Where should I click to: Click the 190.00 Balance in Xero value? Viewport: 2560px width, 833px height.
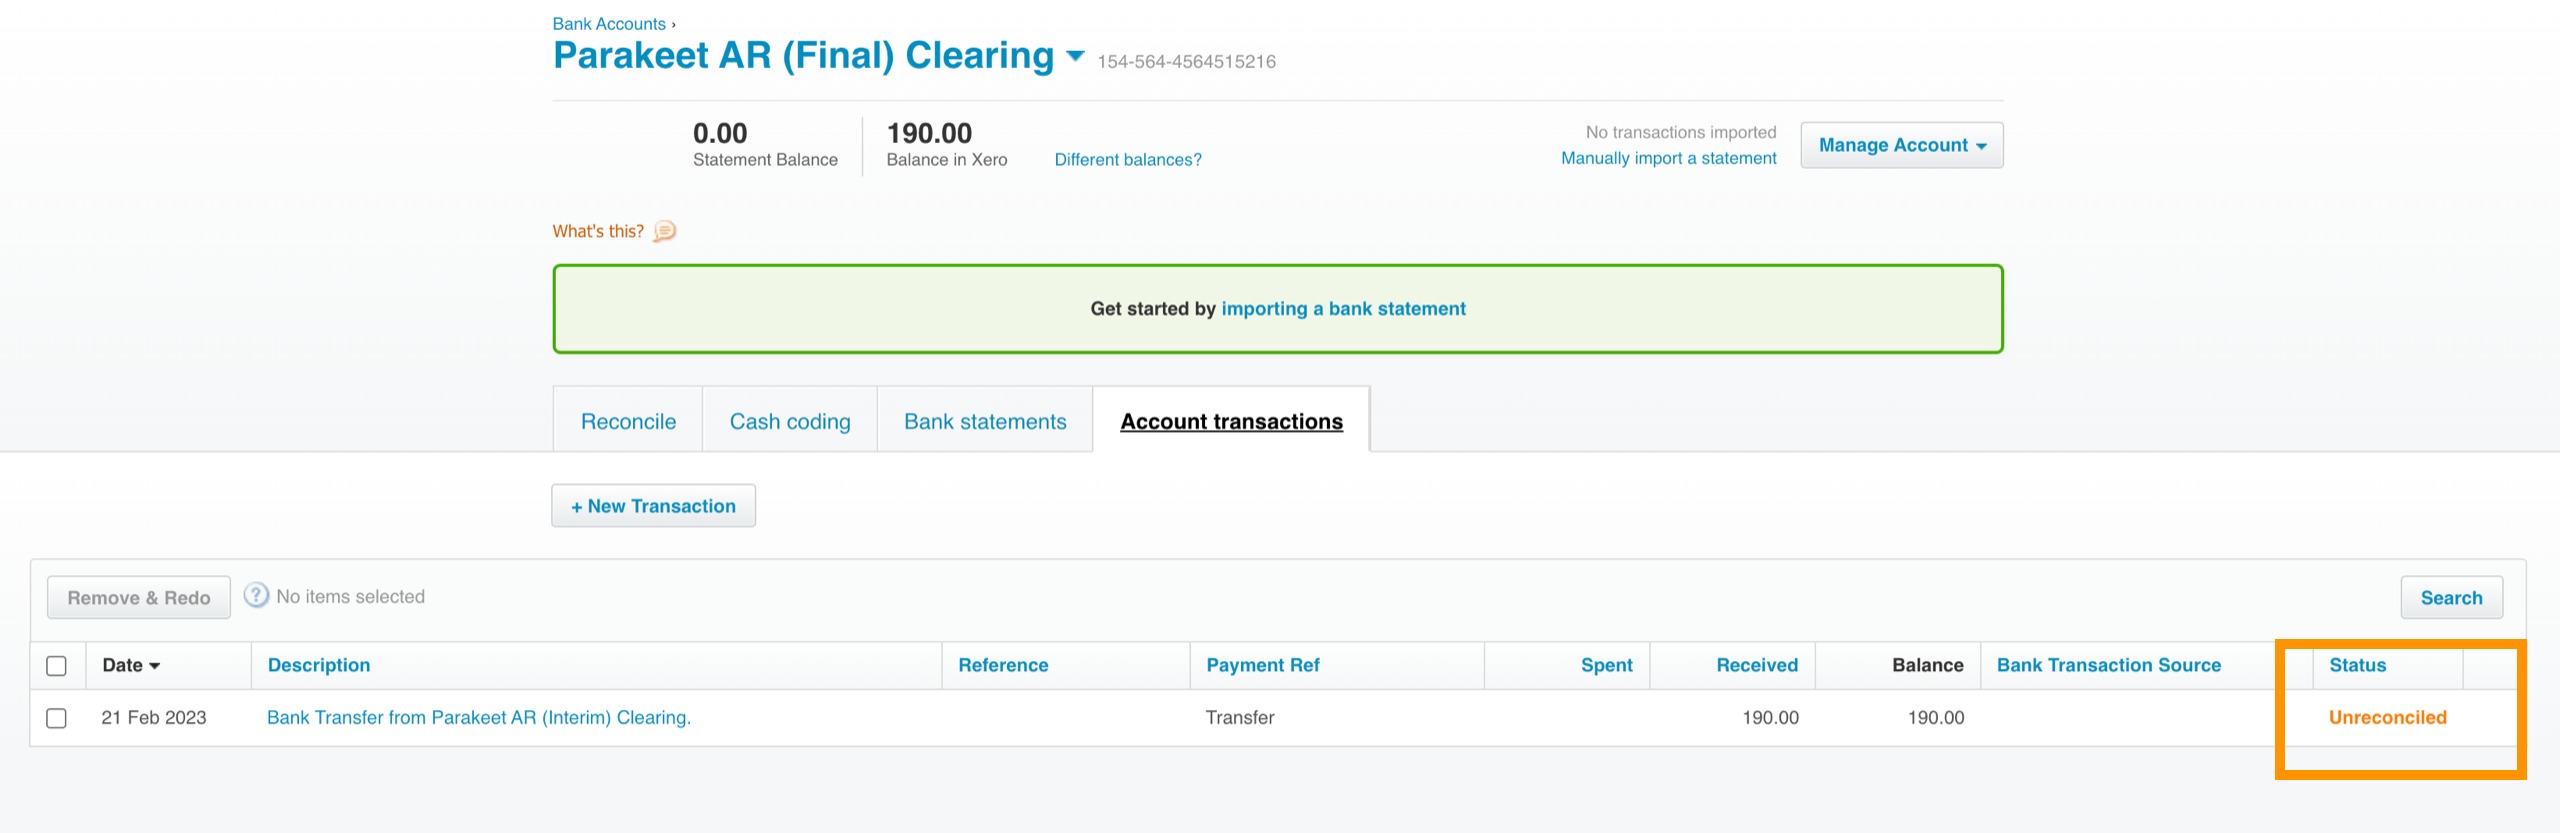[929, 133]
